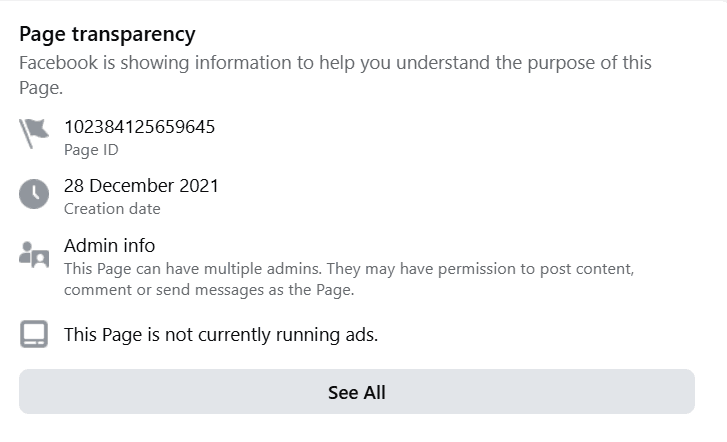Click the people icon beside Admin info

pyautogui.click(x=34, y=254)
